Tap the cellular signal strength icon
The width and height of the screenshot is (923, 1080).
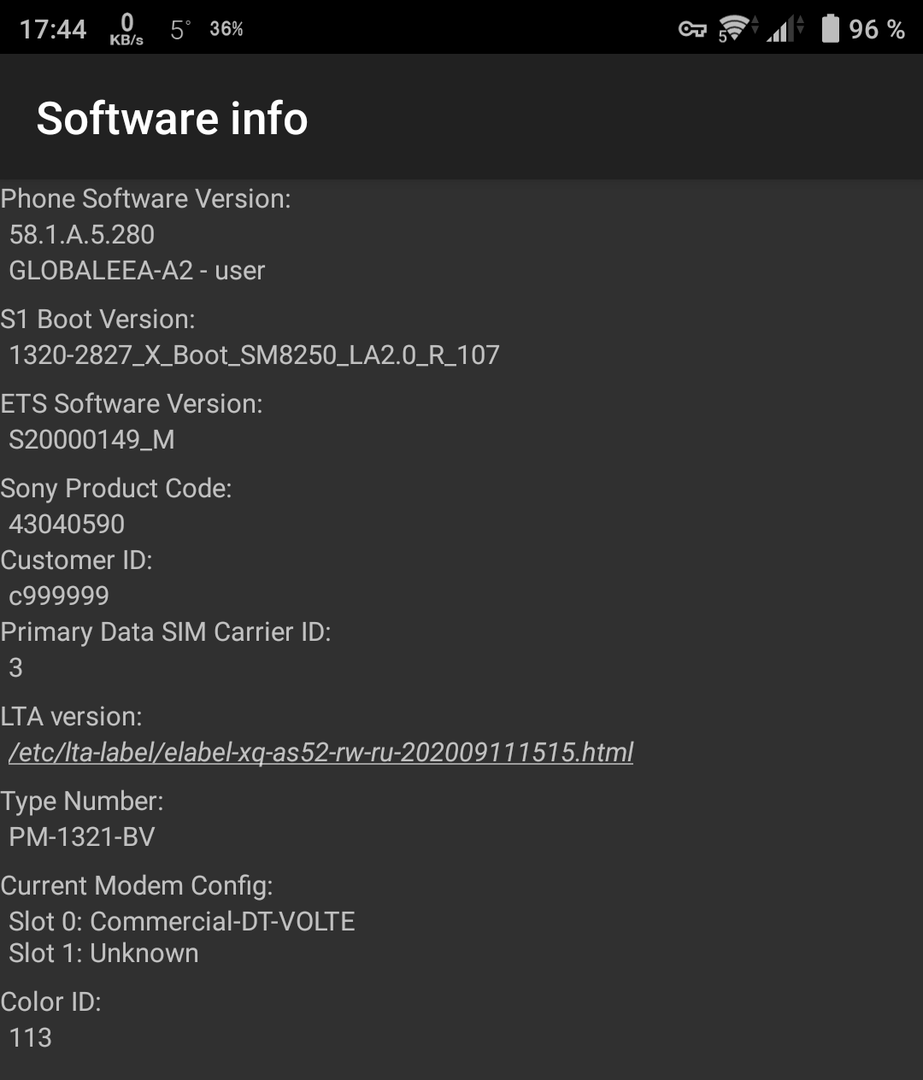click(781, 29)
